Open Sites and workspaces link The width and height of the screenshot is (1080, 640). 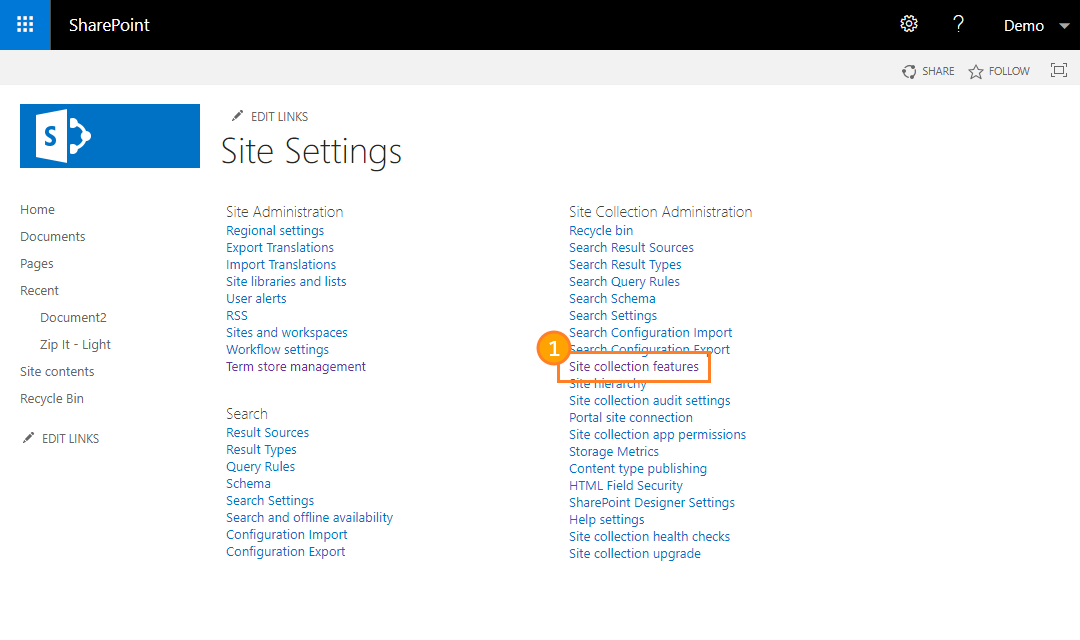[287, 332]
